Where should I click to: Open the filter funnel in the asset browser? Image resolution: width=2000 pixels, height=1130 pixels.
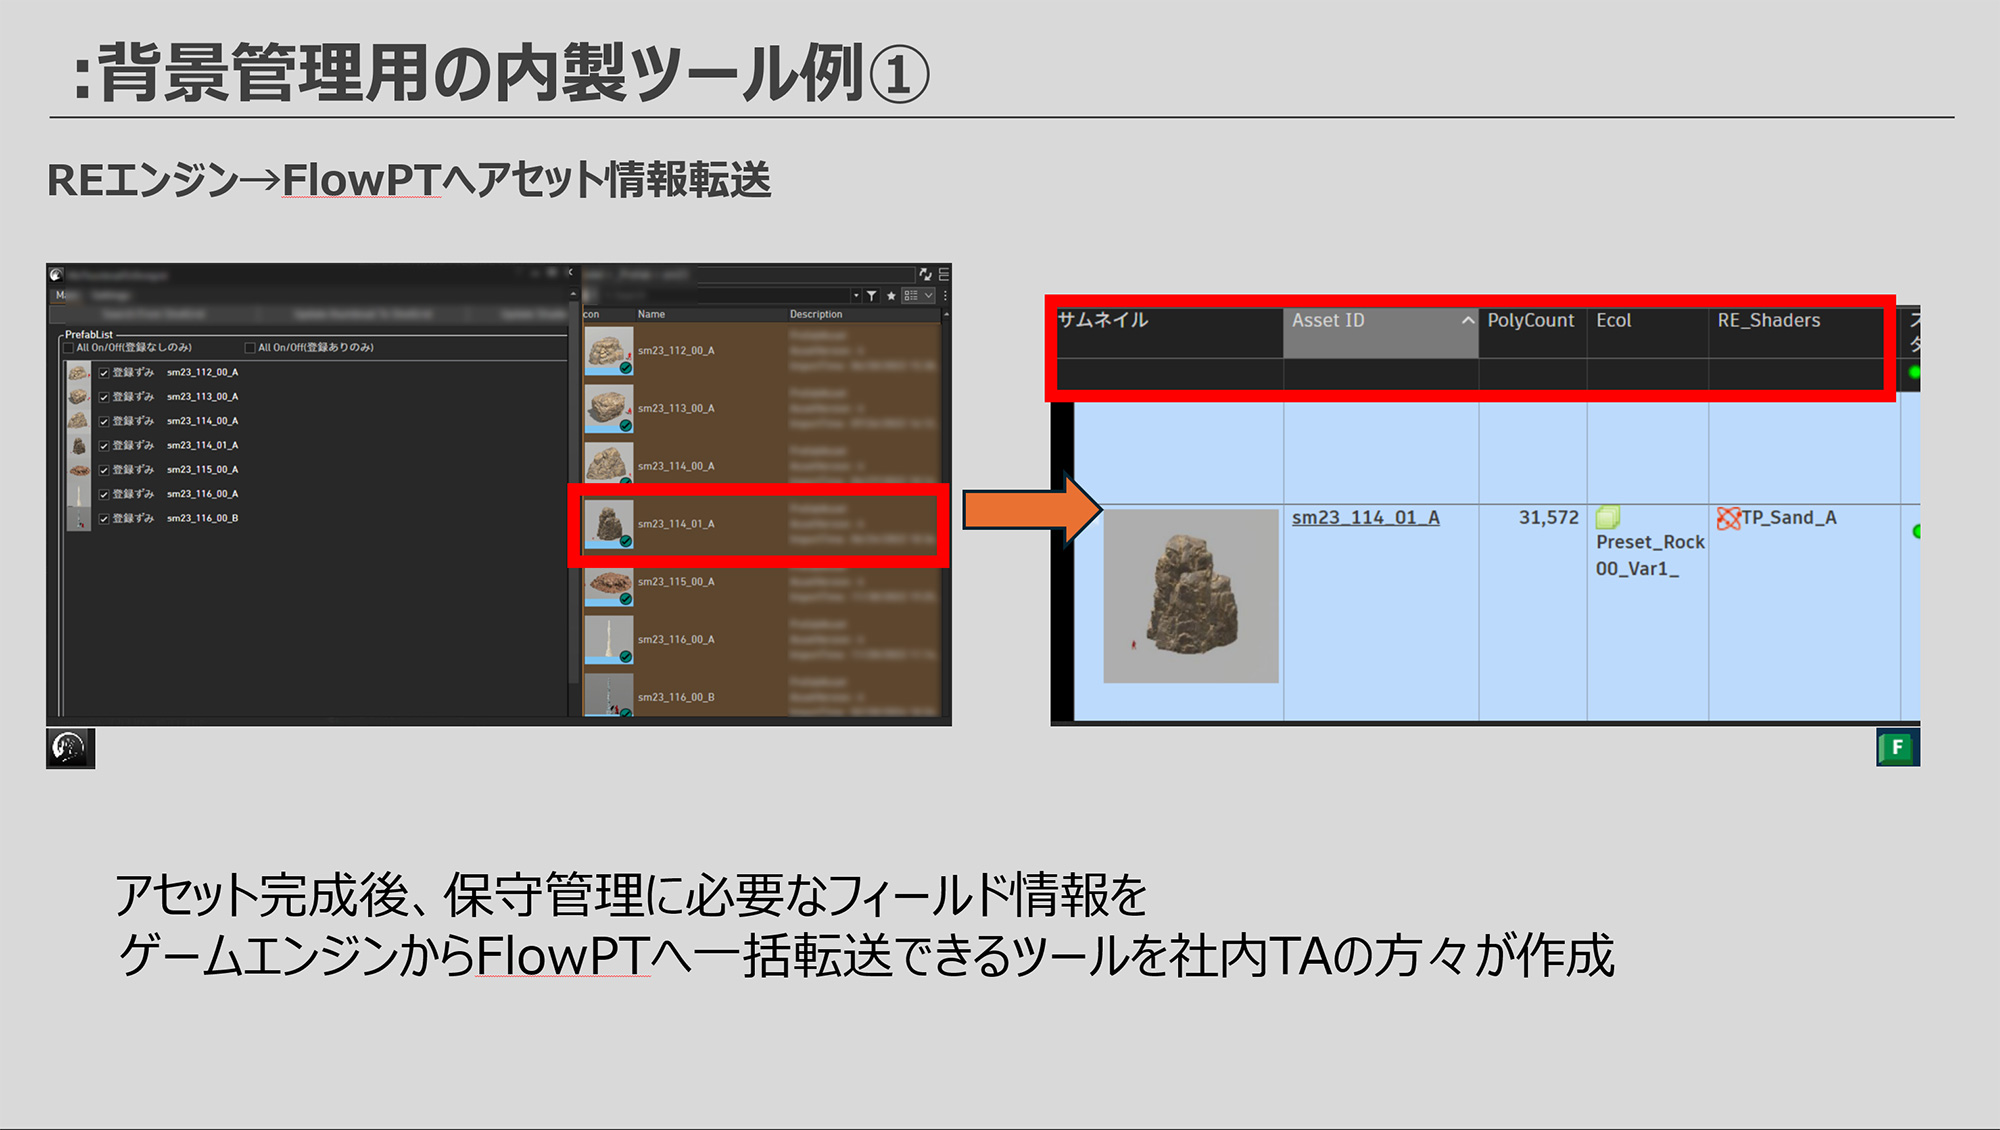pos(872,296)
